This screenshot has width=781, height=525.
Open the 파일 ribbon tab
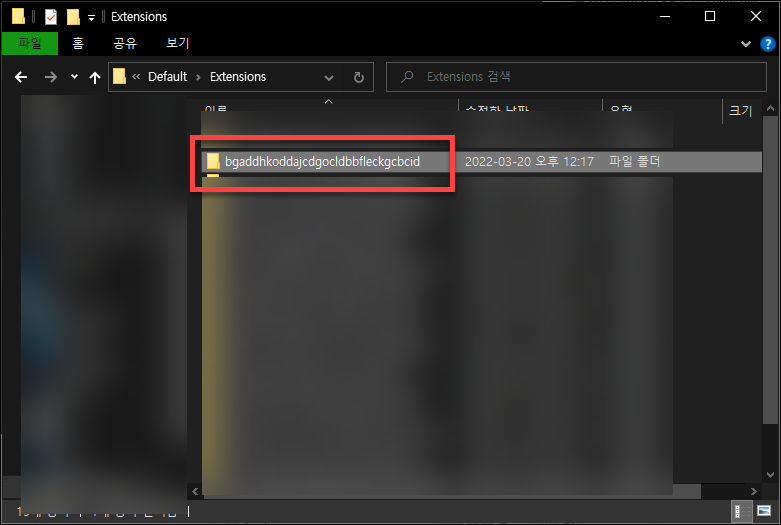point(30,43)
